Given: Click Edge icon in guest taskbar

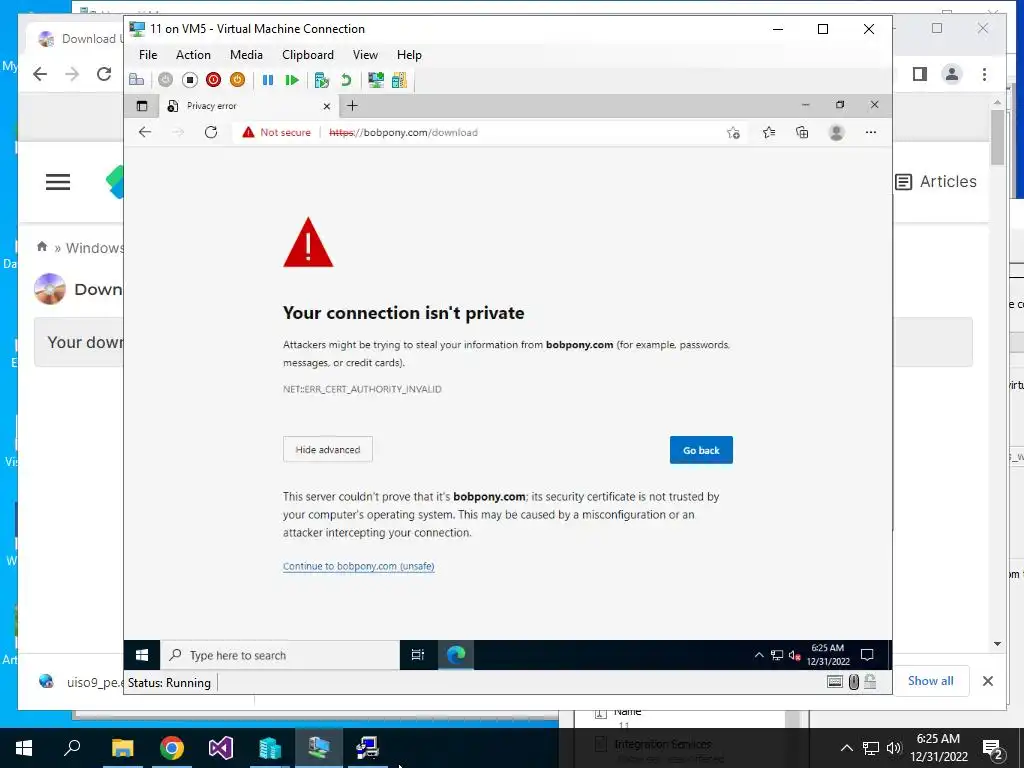Looking at the screenshot, I should point(456,654).
